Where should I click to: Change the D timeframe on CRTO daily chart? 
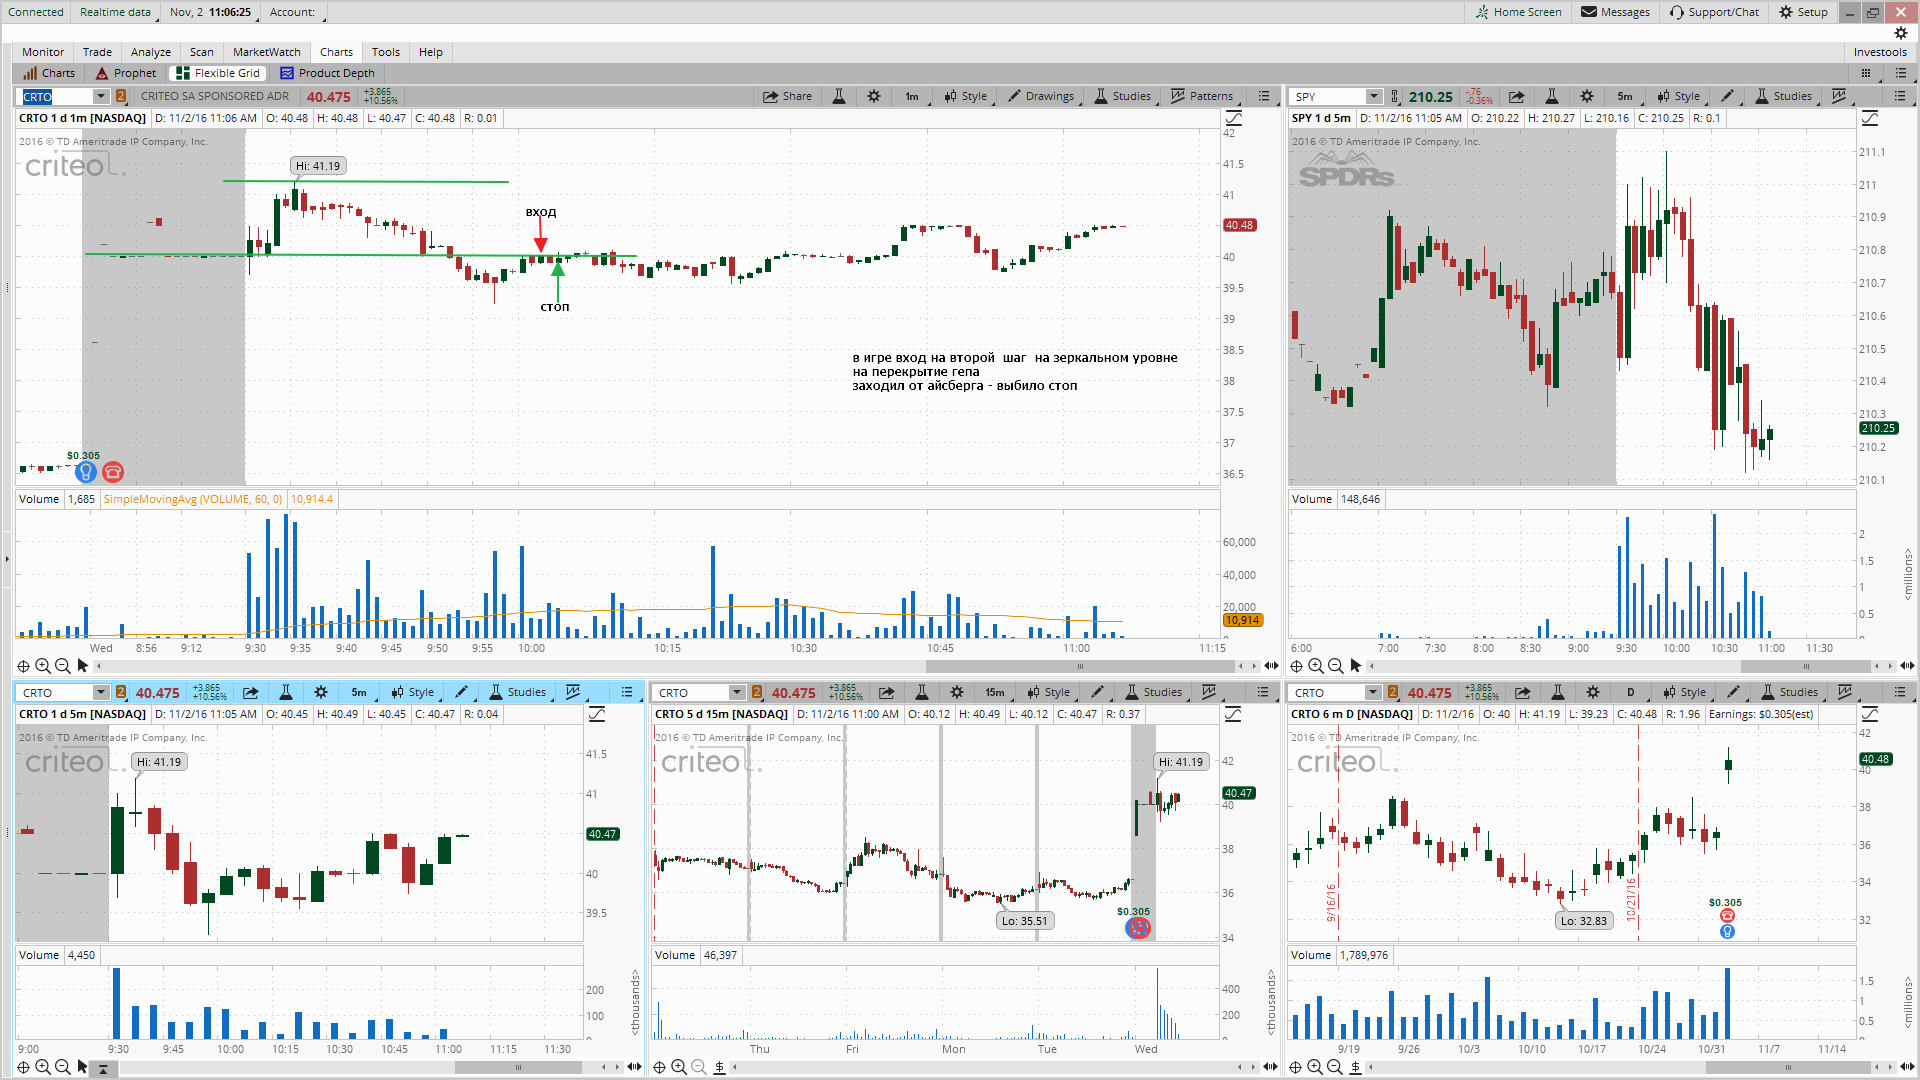click(x=1631, y=692)
